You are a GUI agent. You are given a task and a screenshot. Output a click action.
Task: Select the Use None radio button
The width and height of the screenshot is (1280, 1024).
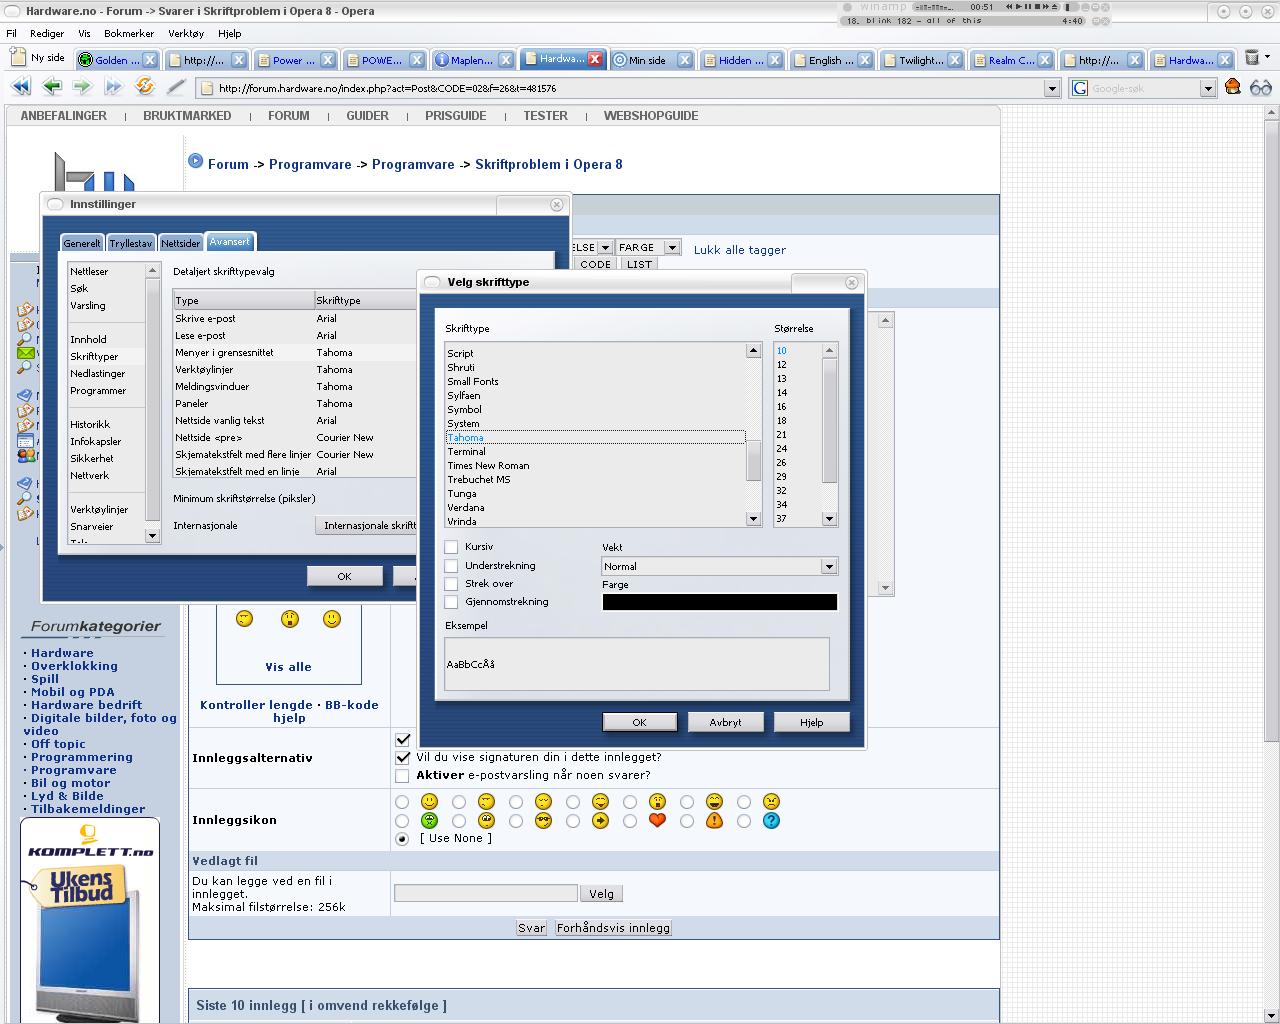[x=402, y=838]
